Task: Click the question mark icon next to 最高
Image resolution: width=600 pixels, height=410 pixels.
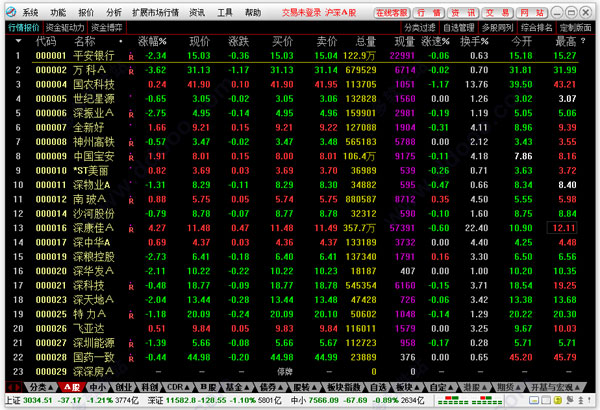Action: [583, 41]
